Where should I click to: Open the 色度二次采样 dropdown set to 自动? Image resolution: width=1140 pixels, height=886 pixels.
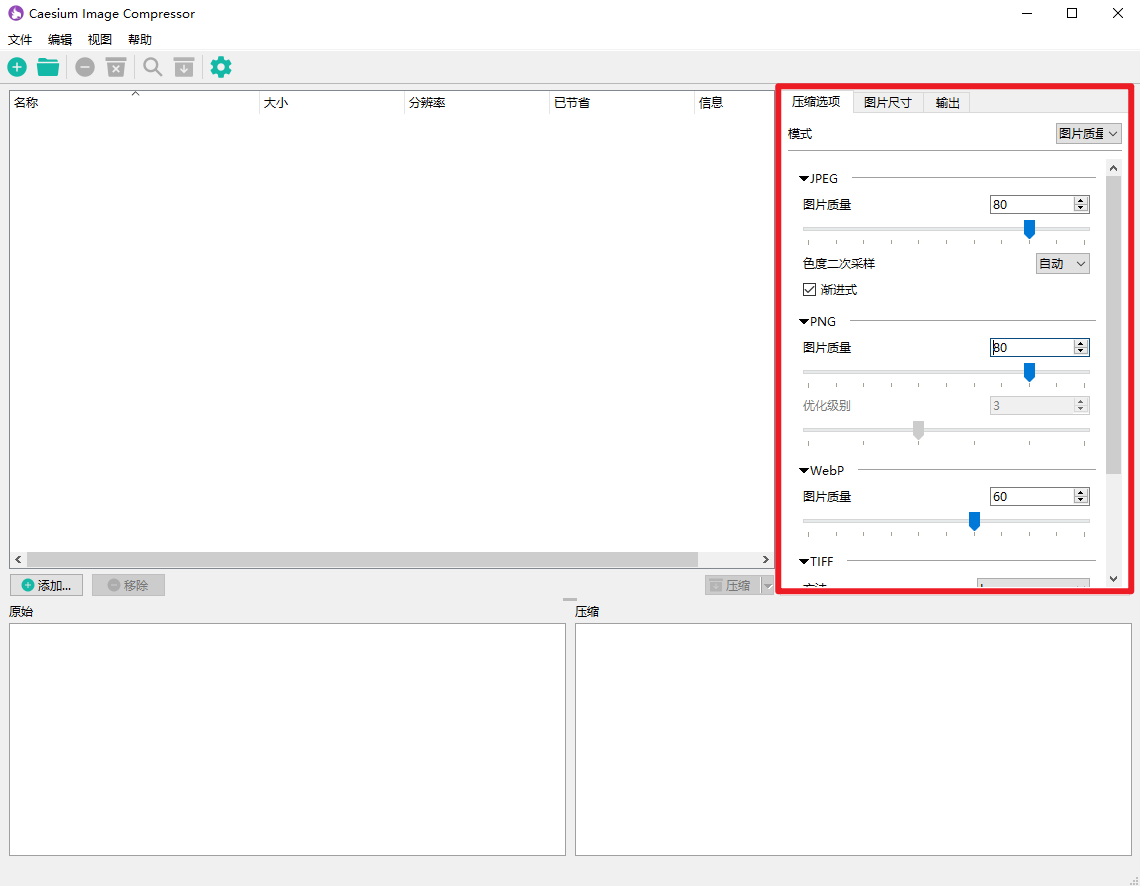click(x=1062, y=264)
